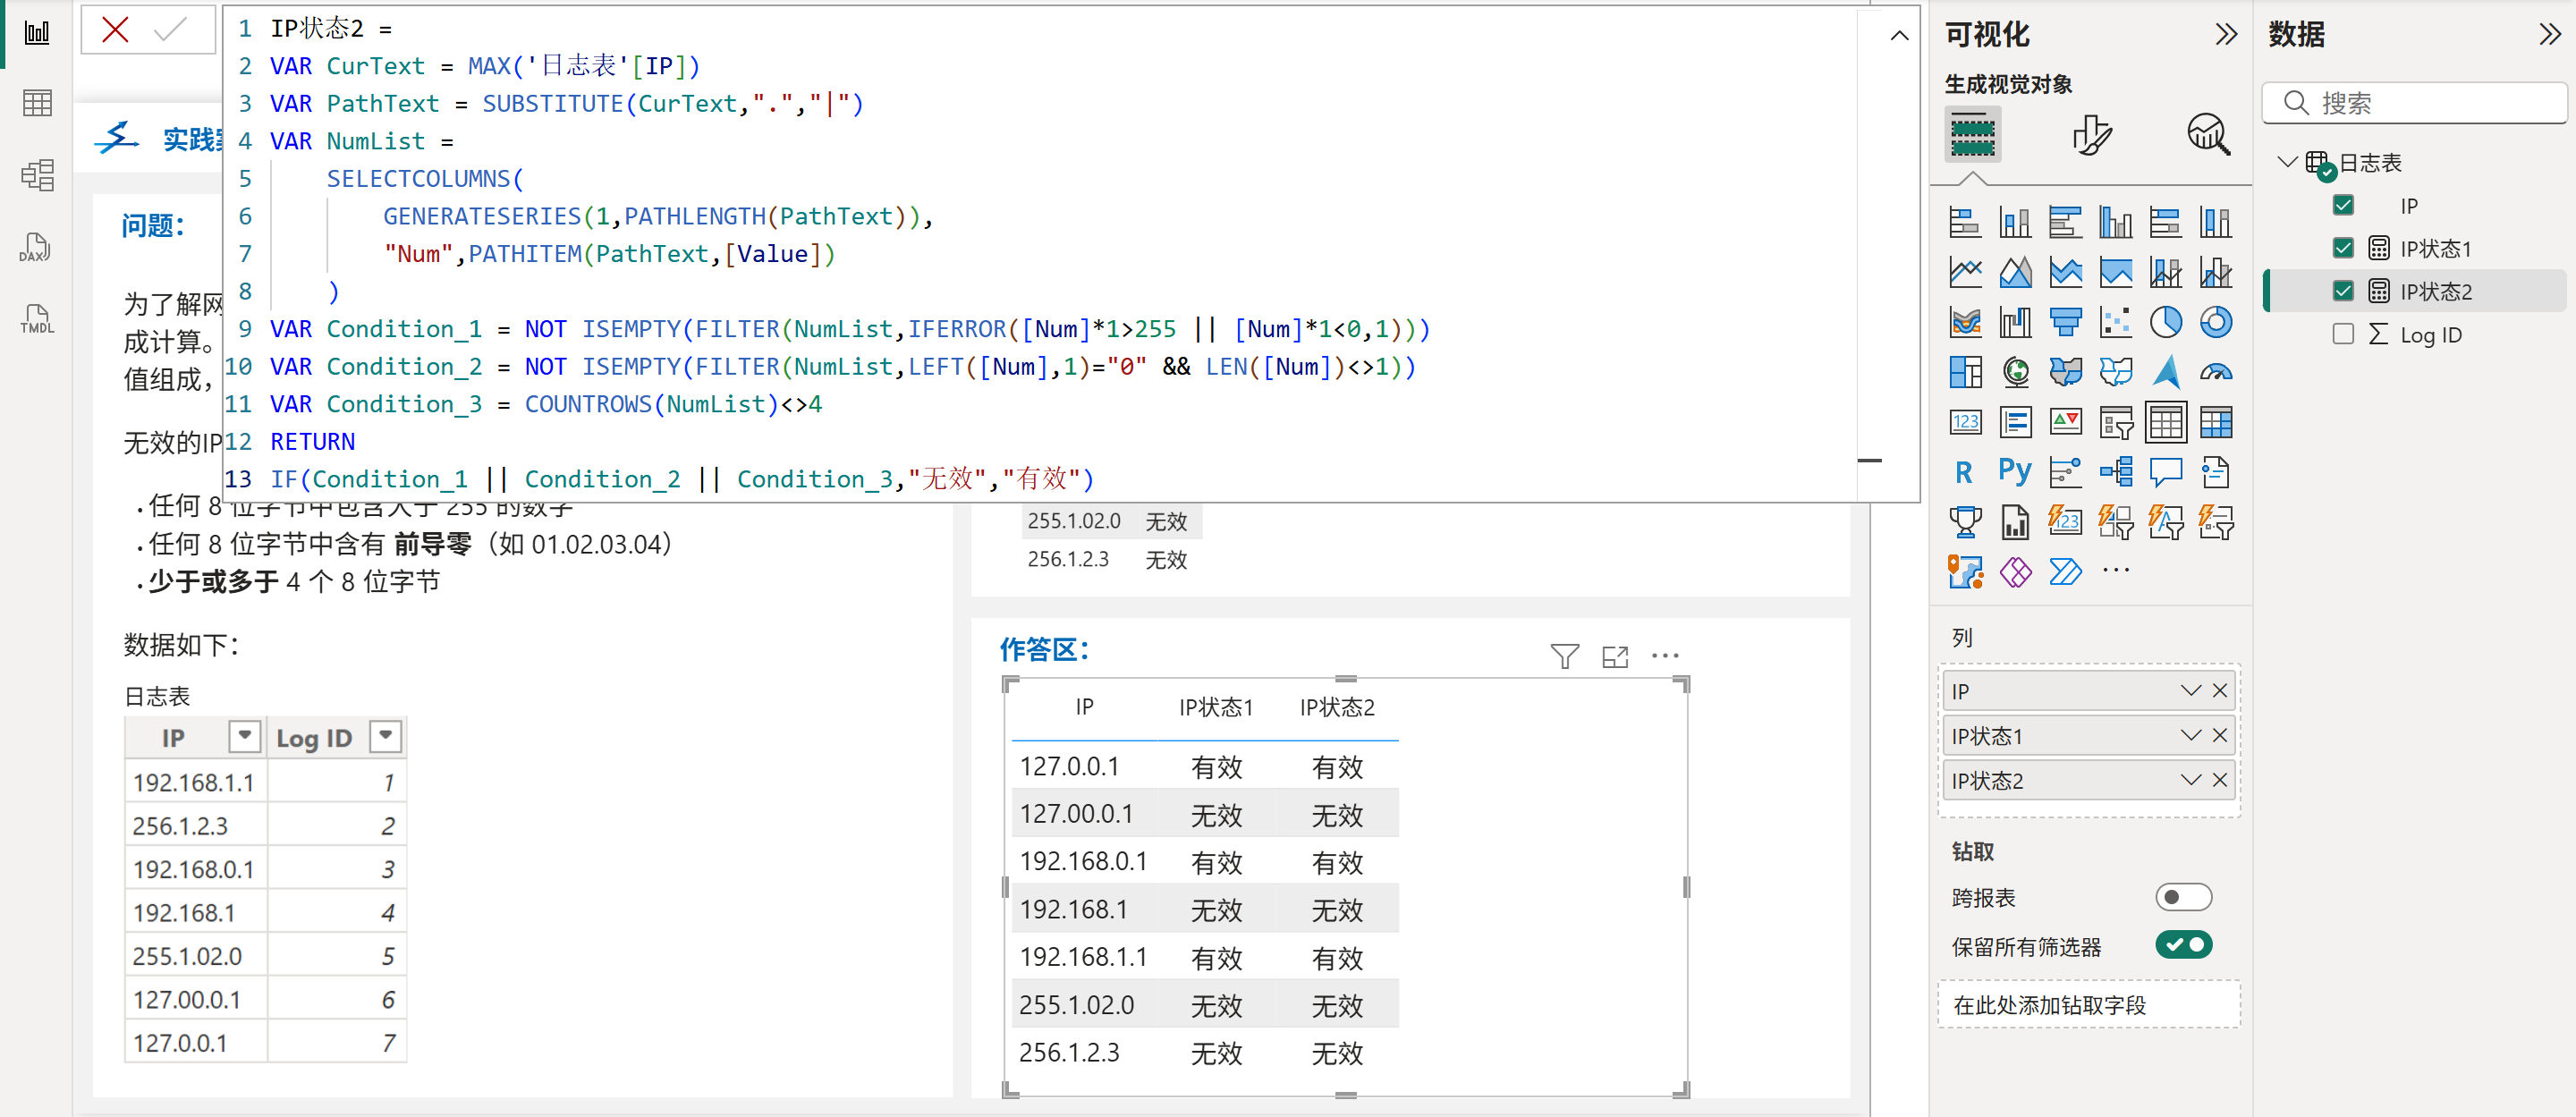Open TMDL view icon
Image resolution: width=2576 pixels, height=1117 pixels.
click(37, 320)
